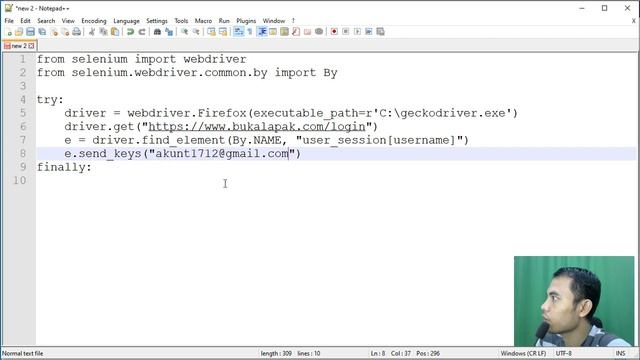
Task: Open Folder as Workspace panel
Action: 307,32
